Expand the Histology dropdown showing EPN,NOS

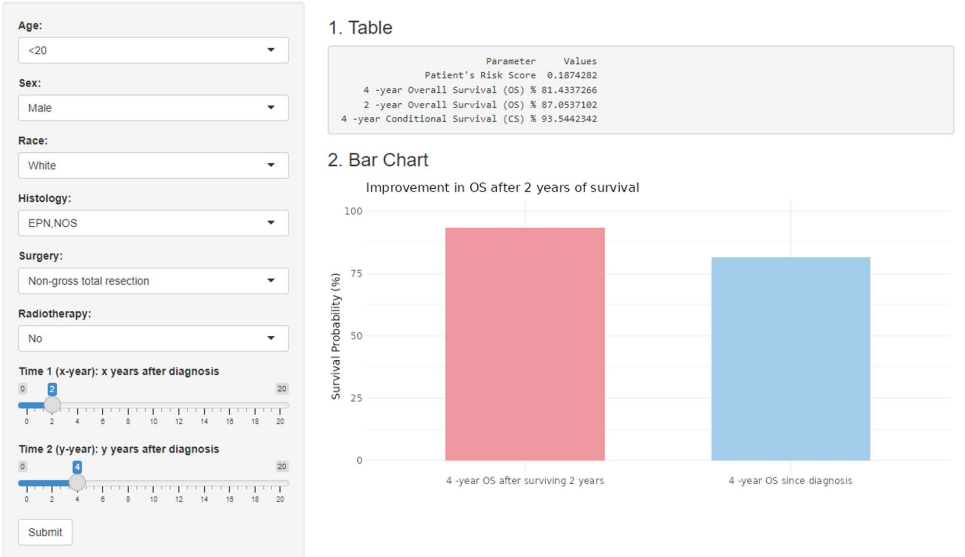tap(153, 223)
